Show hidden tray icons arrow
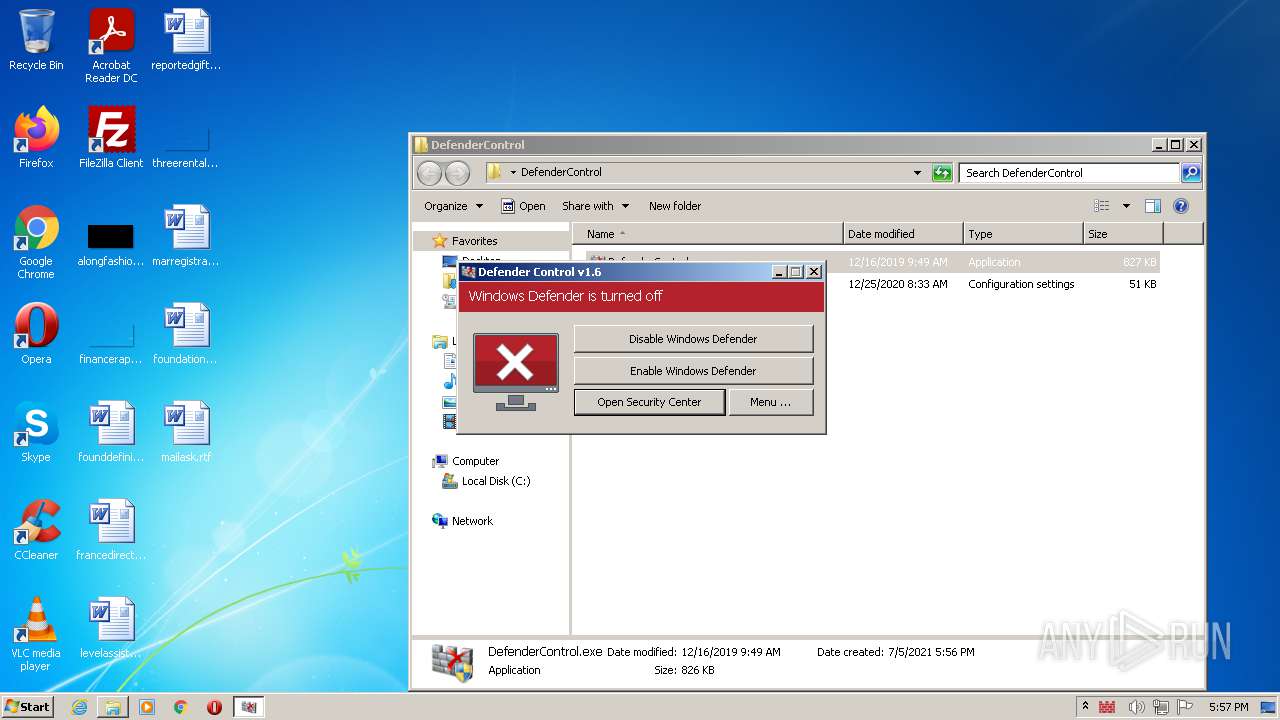This screenshot has height=720, width=1280. [x=1085, y=707]
